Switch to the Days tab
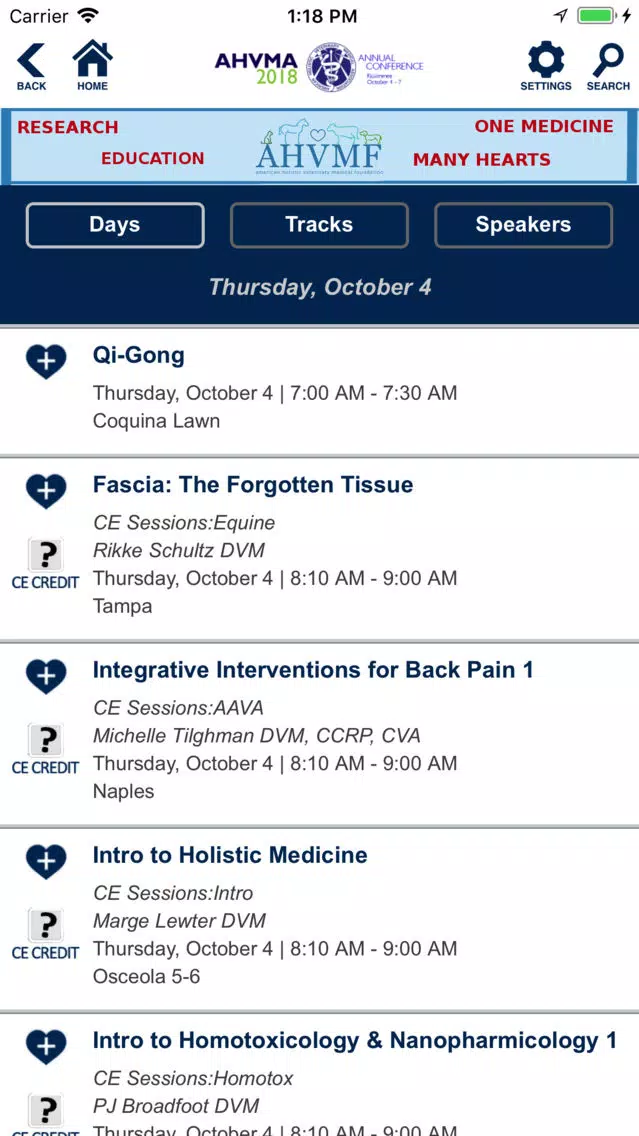This screenshot has height=1136, width=639. pyautogui.click(x=115, y=225)
